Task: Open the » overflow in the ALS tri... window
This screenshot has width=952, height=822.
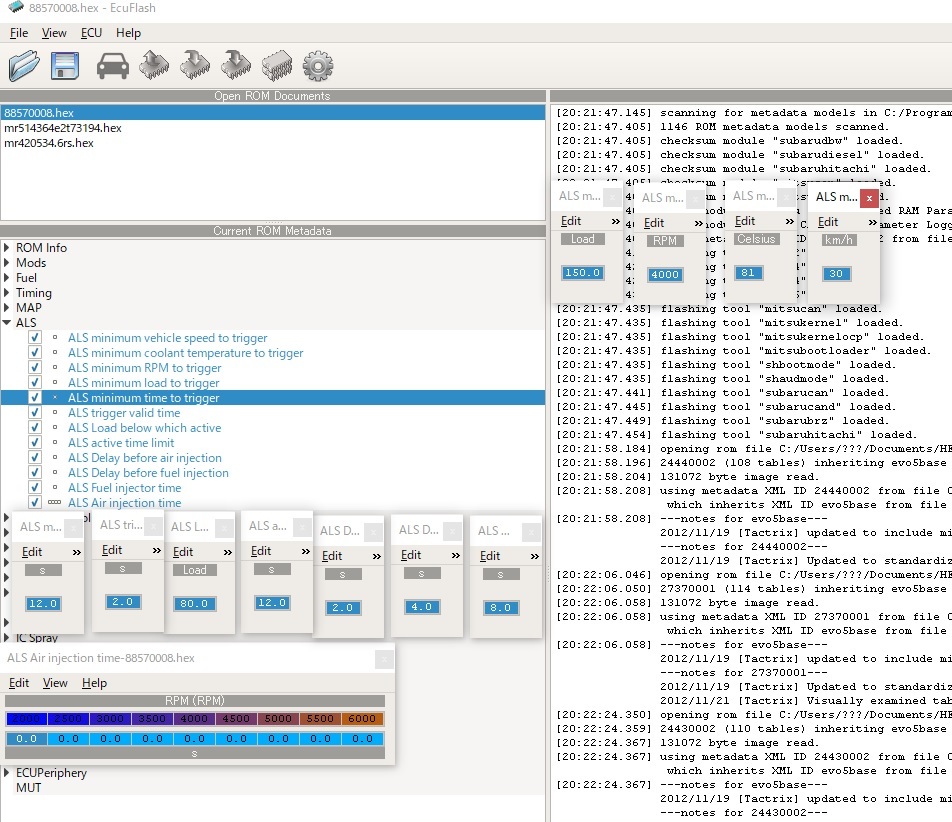Action: (157, 551)
